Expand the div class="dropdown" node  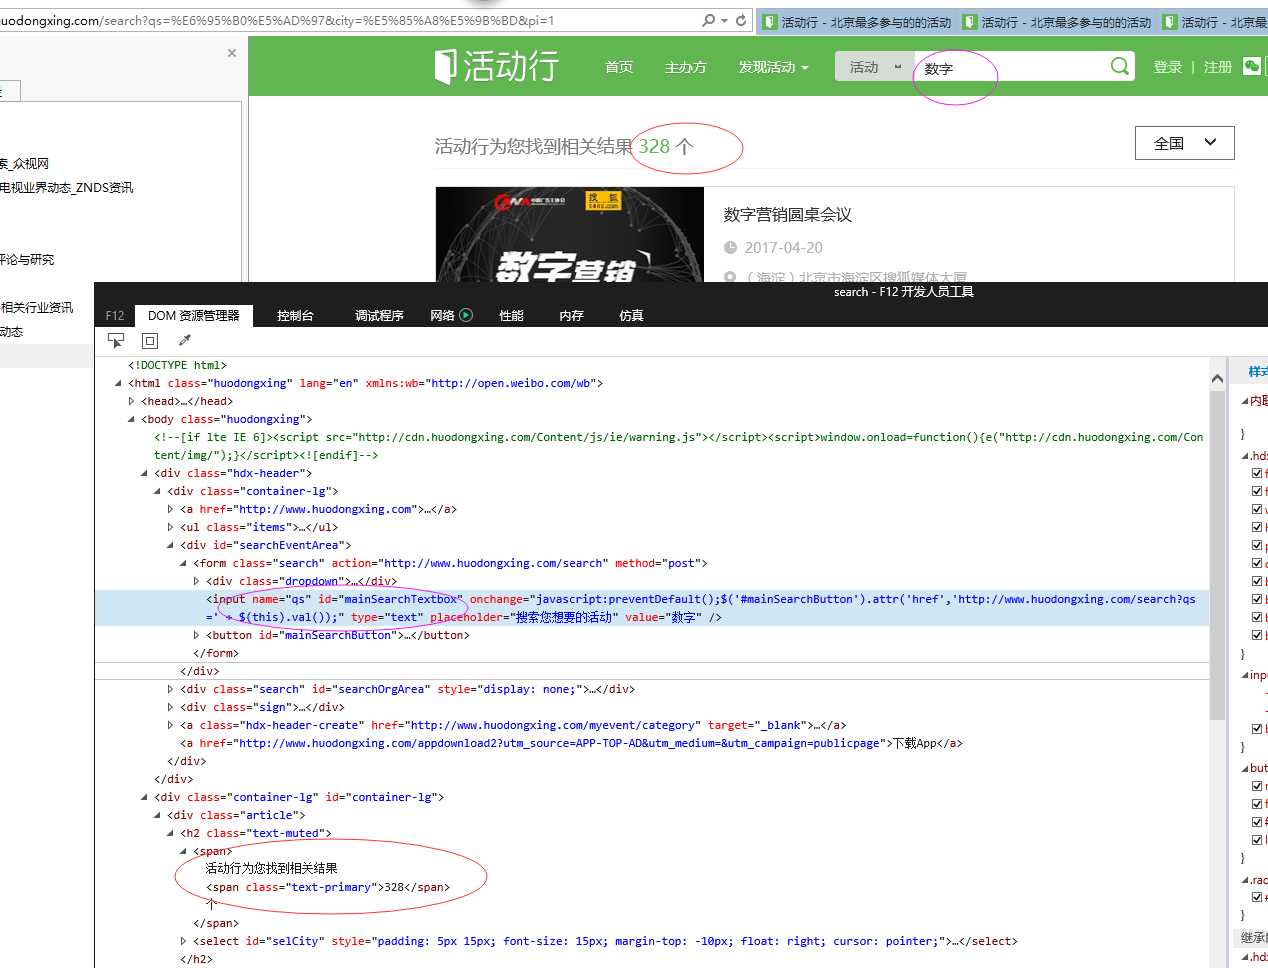click(197, 581)
